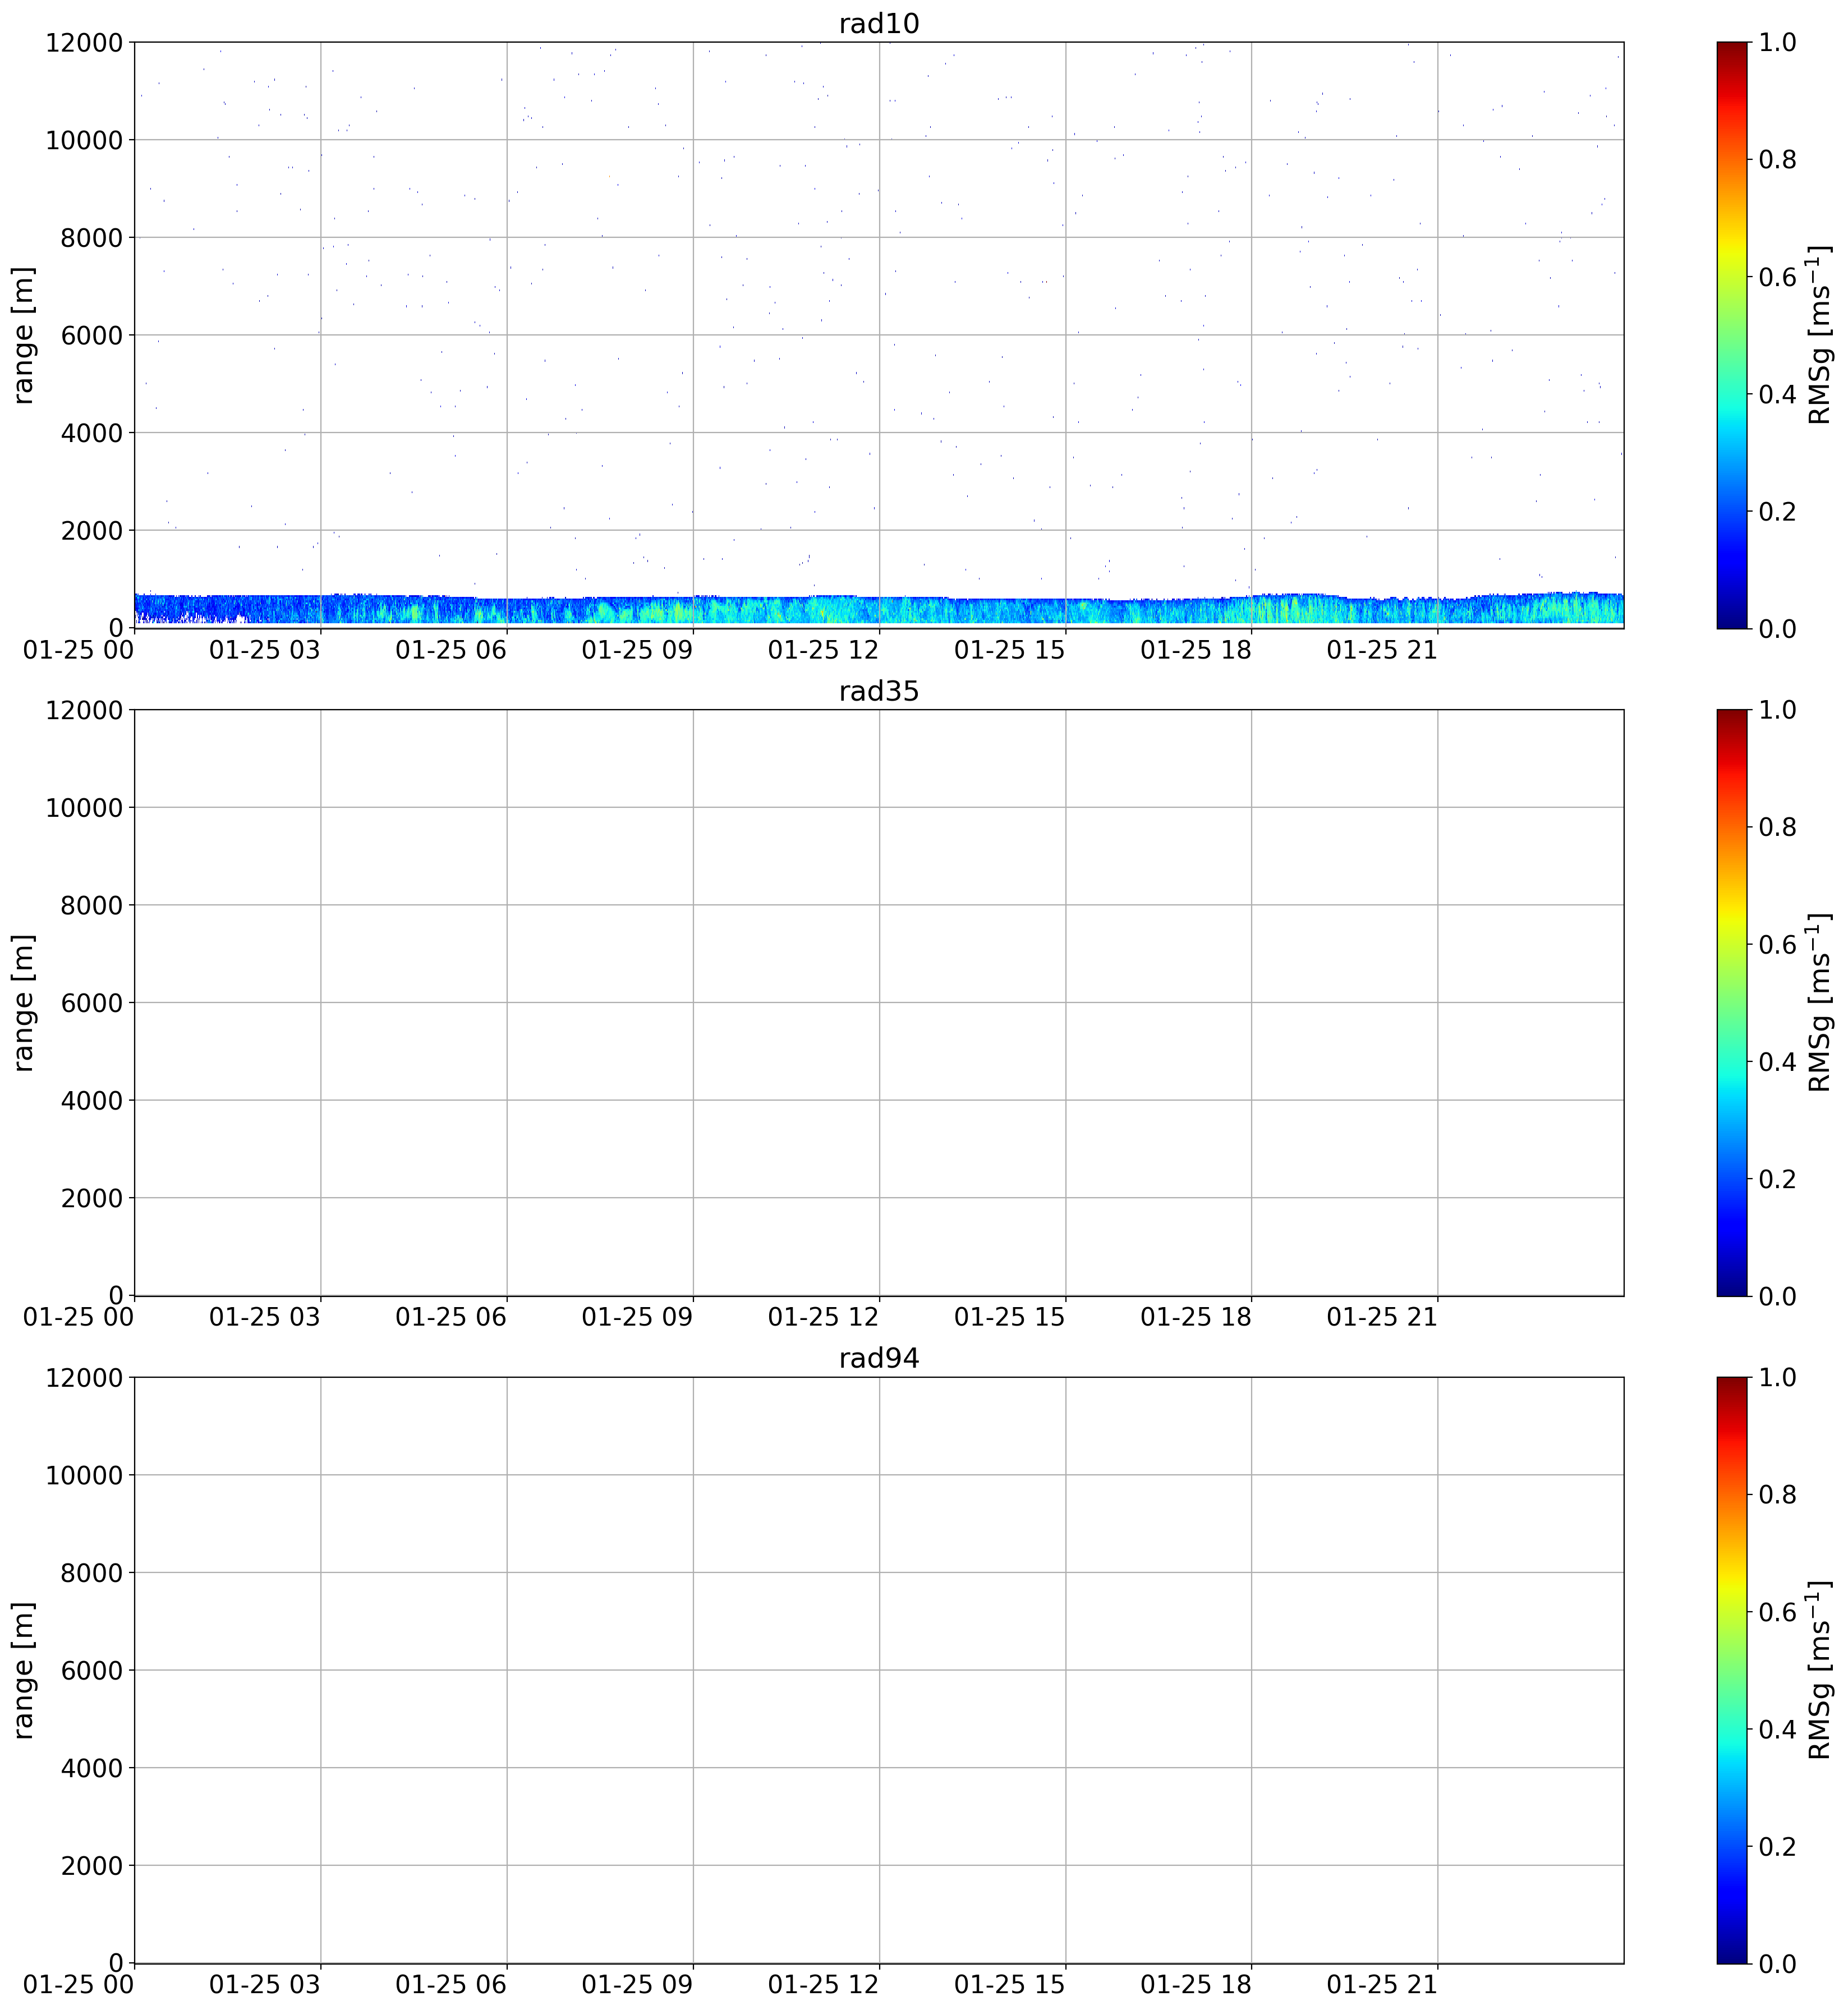Viewport: 1848px width, 2010px height.
Task: Click the 4000 tick on rad94 y-axis
Action: click(x=92, y=1768)
